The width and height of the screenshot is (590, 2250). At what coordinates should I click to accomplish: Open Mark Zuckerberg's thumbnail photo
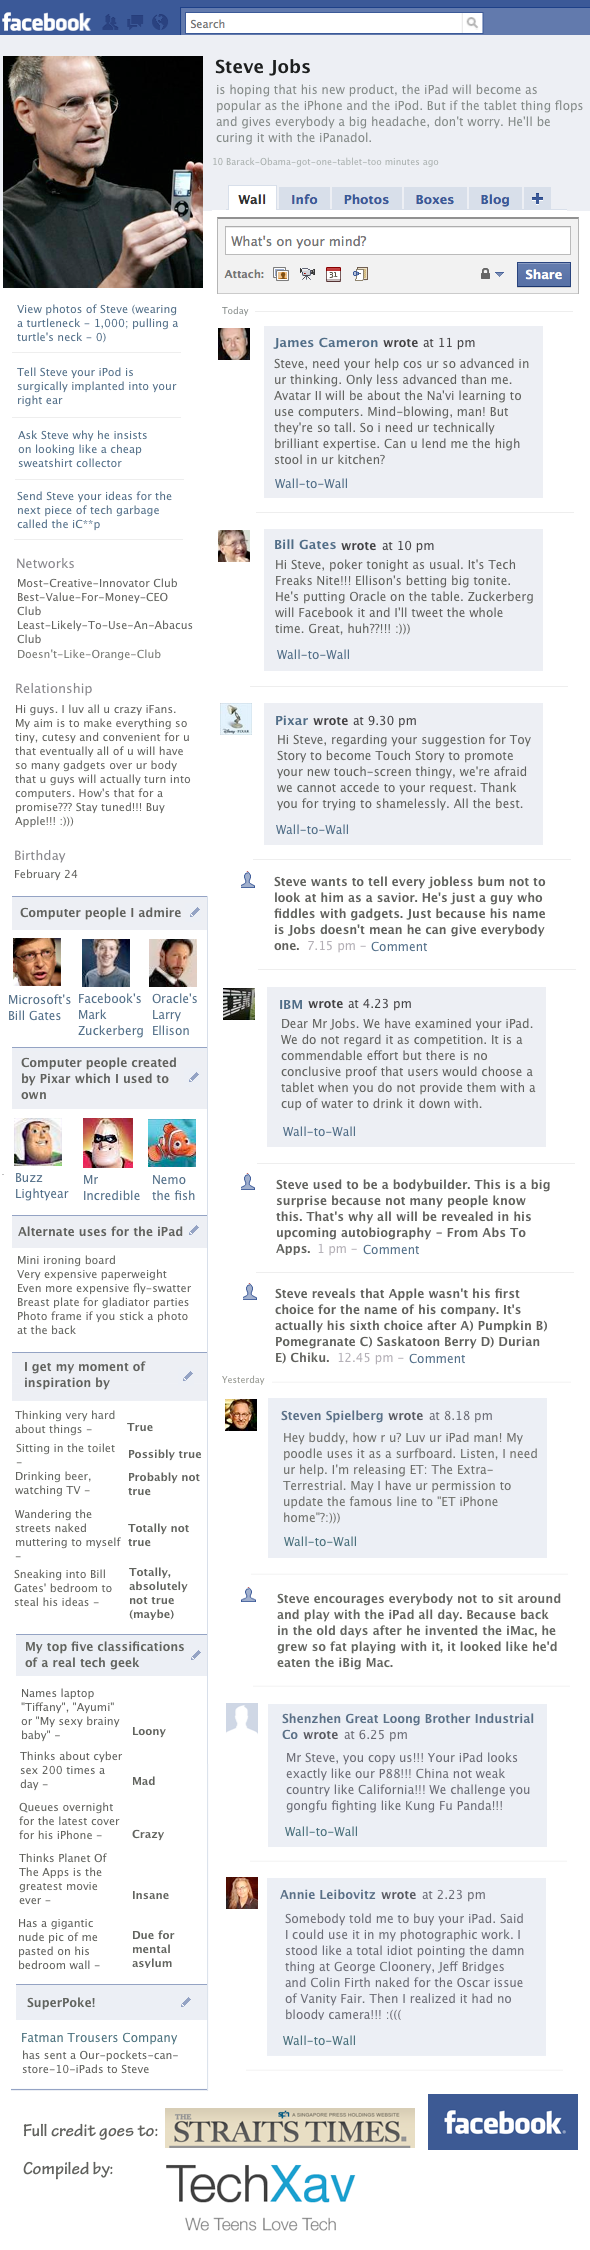tap(106, 962)
